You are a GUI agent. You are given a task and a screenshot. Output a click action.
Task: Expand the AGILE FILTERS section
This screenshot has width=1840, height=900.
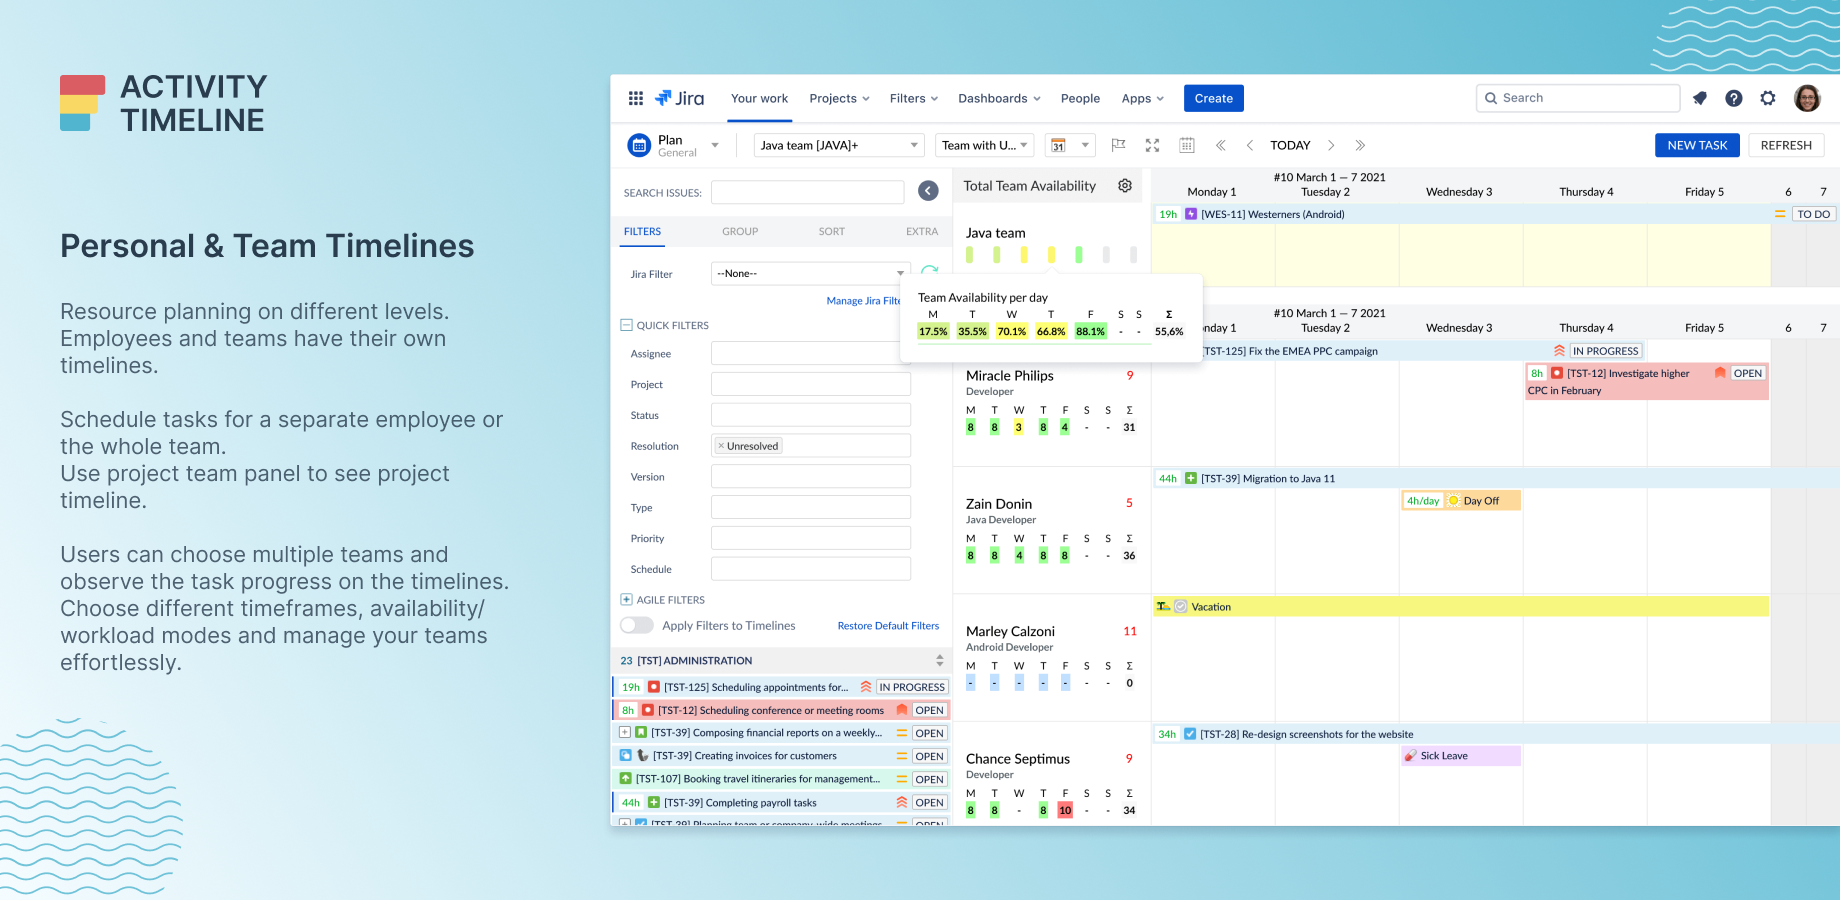(x=626, y=600)
